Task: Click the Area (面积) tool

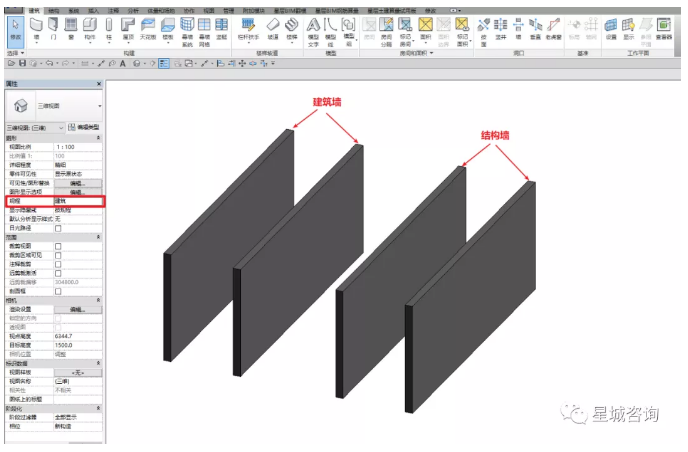Action: 426,29
